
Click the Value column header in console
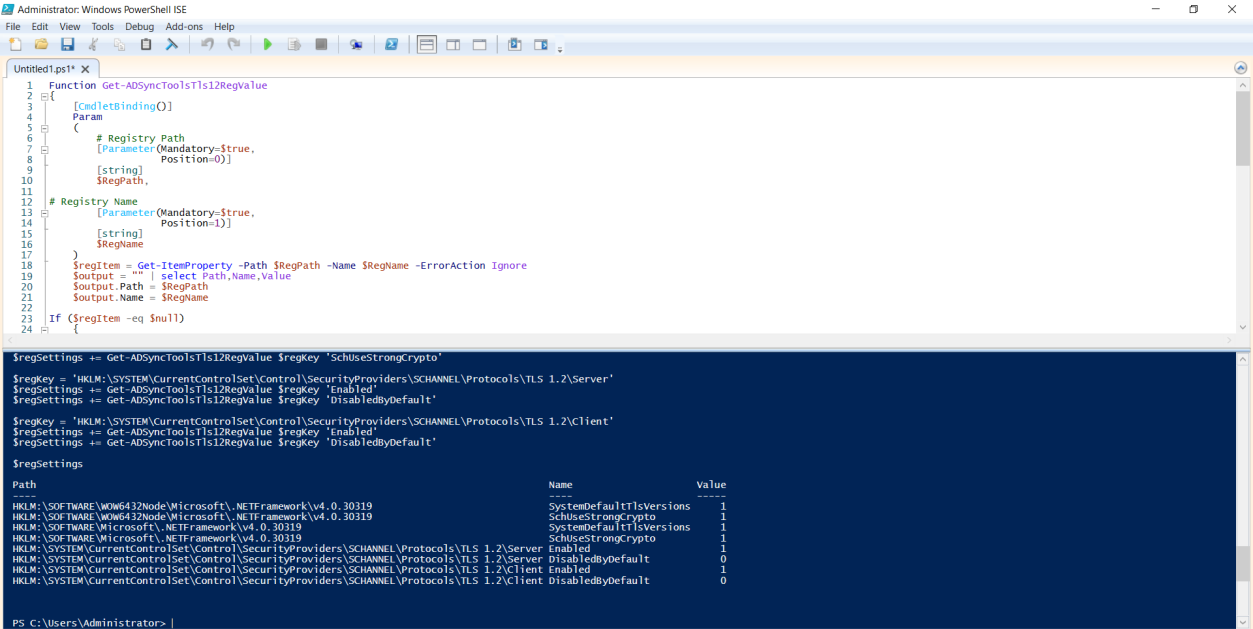pyautogui.click(x=711, y=485)
